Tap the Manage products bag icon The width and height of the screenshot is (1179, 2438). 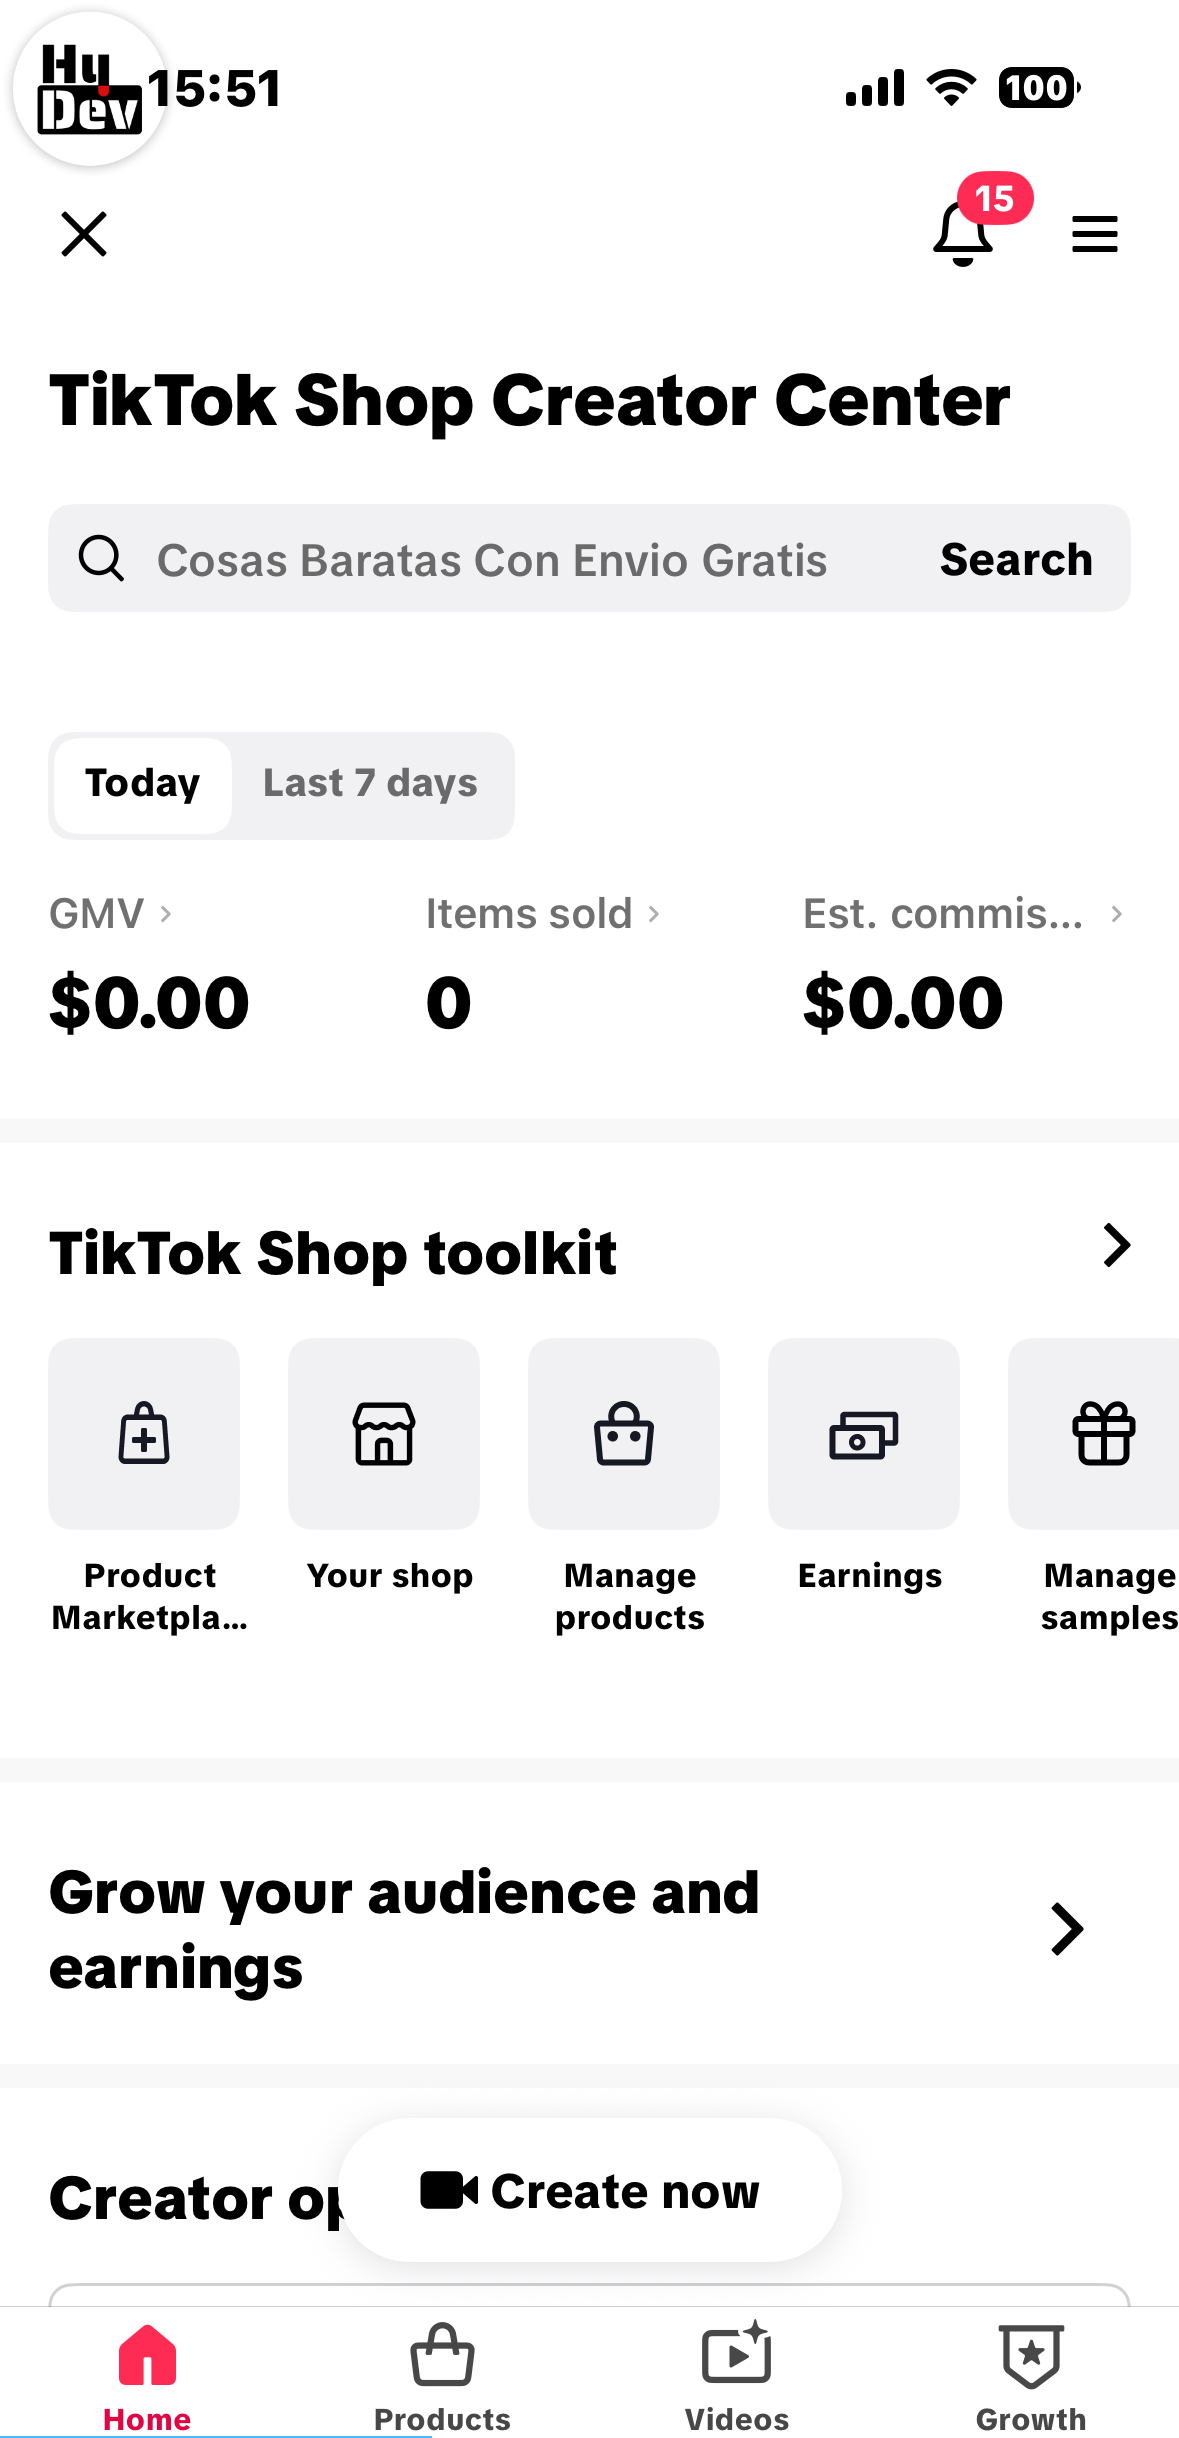624,1433
